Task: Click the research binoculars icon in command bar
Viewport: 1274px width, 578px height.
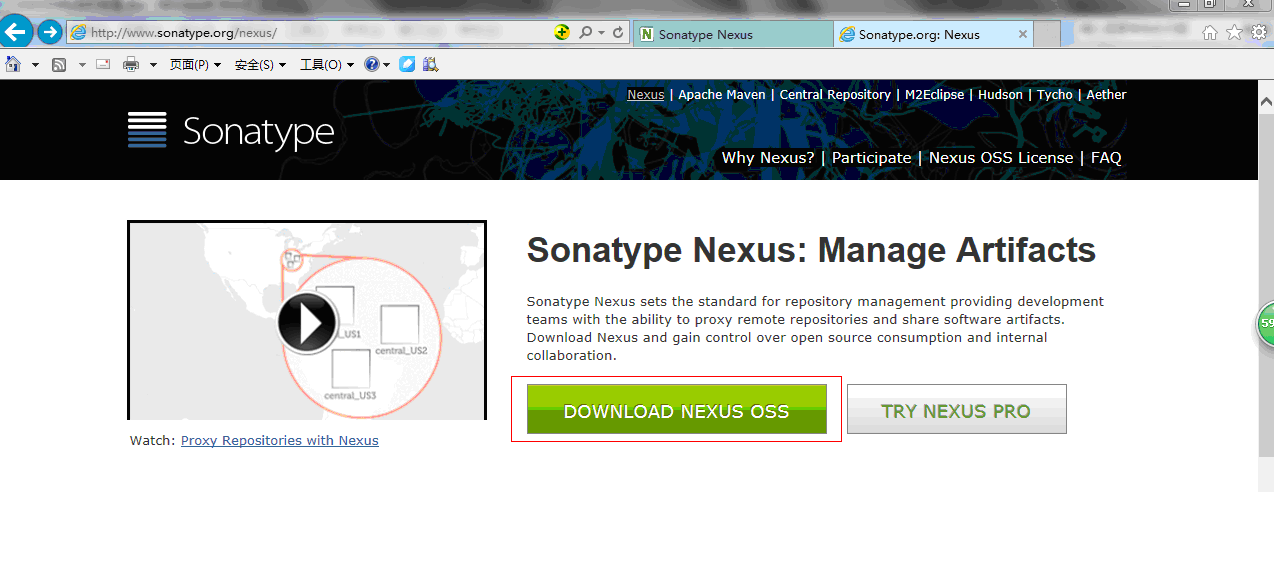Action: (431, 64)
